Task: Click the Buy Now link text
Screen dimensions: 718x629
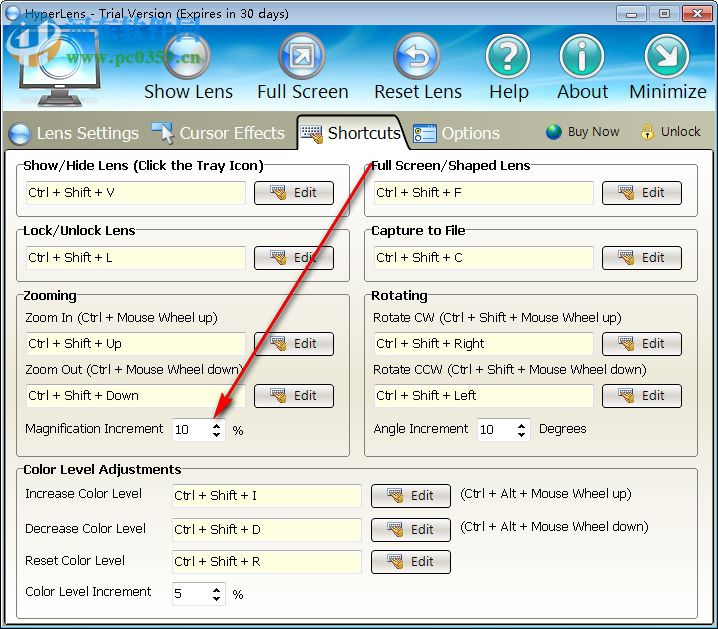Action: coord(593,132)
